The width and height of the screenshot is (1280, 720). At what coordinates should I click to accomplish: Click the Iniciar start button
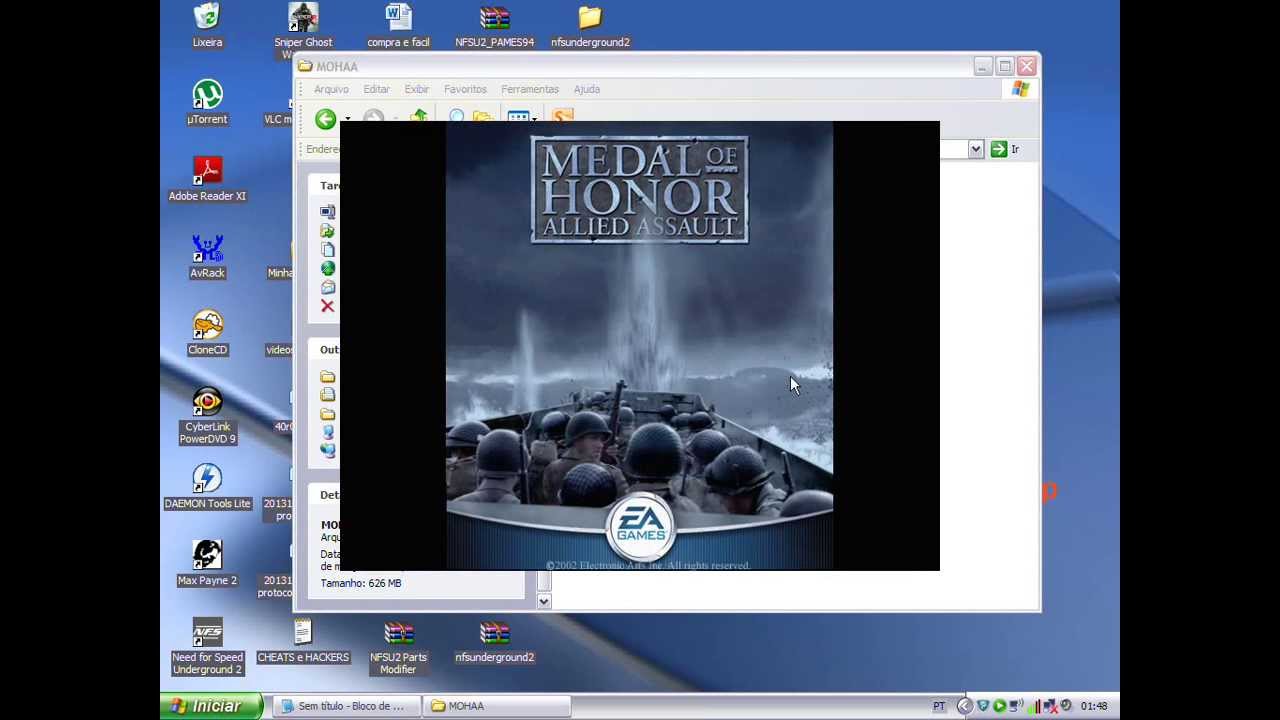[211, 706]
